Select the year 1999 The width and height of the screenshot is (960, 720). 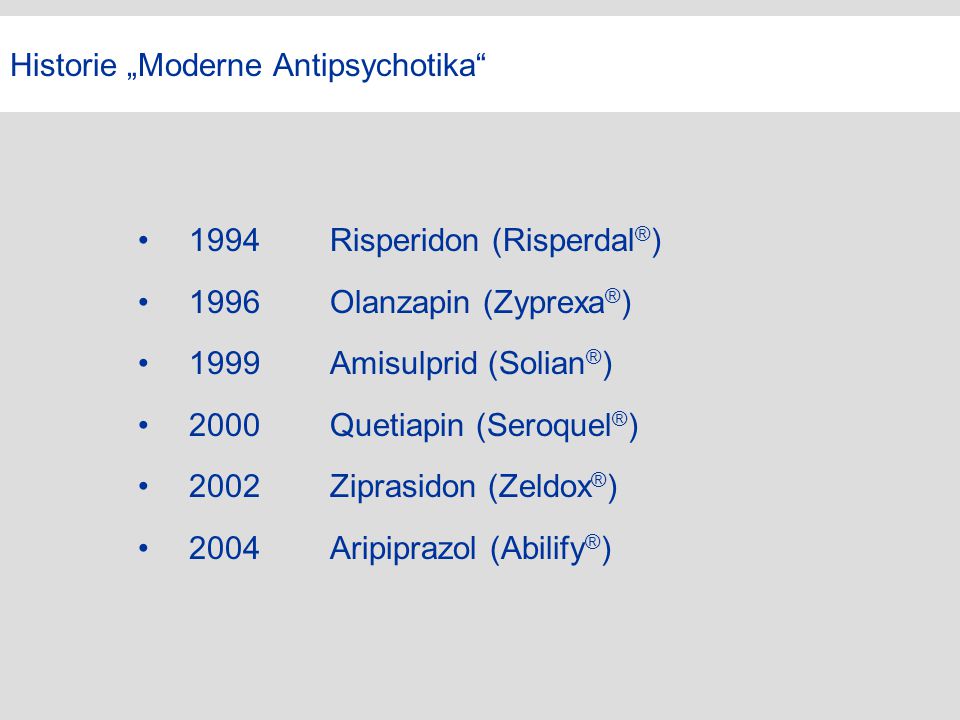coord(225,363)
